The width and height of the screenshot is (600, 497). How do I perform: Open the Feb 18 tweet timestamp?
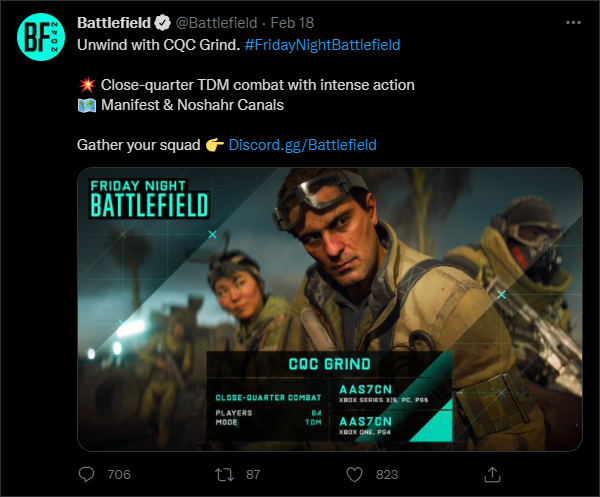pyautogui.click(x=292, y=22)
